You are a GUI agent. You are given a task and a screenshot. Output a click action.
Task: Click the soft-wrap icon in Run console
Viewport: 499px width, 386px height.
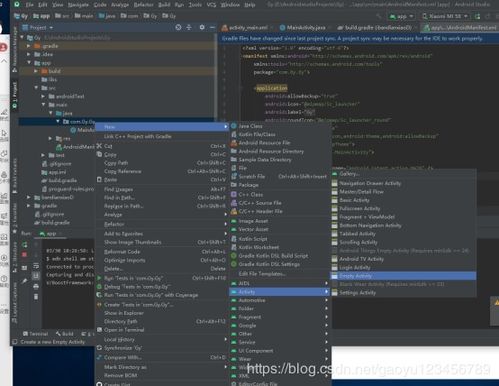pyautogui.click(x=36, y=266)
